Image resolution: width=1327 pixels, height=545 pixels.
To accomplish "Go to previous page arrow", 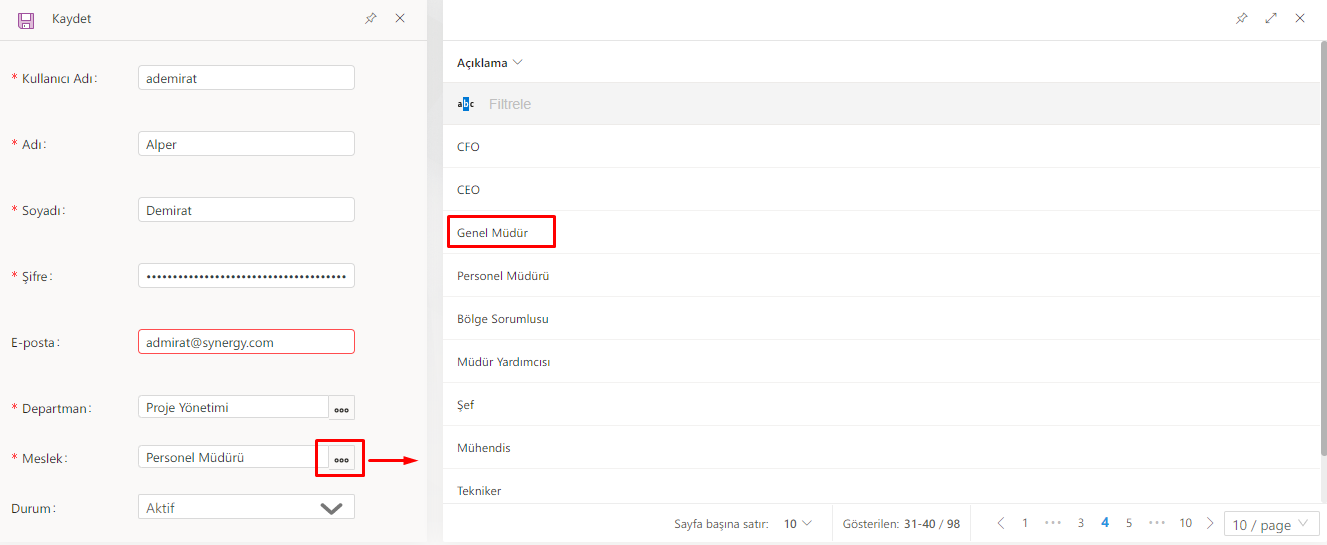I will click(1001, 523).
